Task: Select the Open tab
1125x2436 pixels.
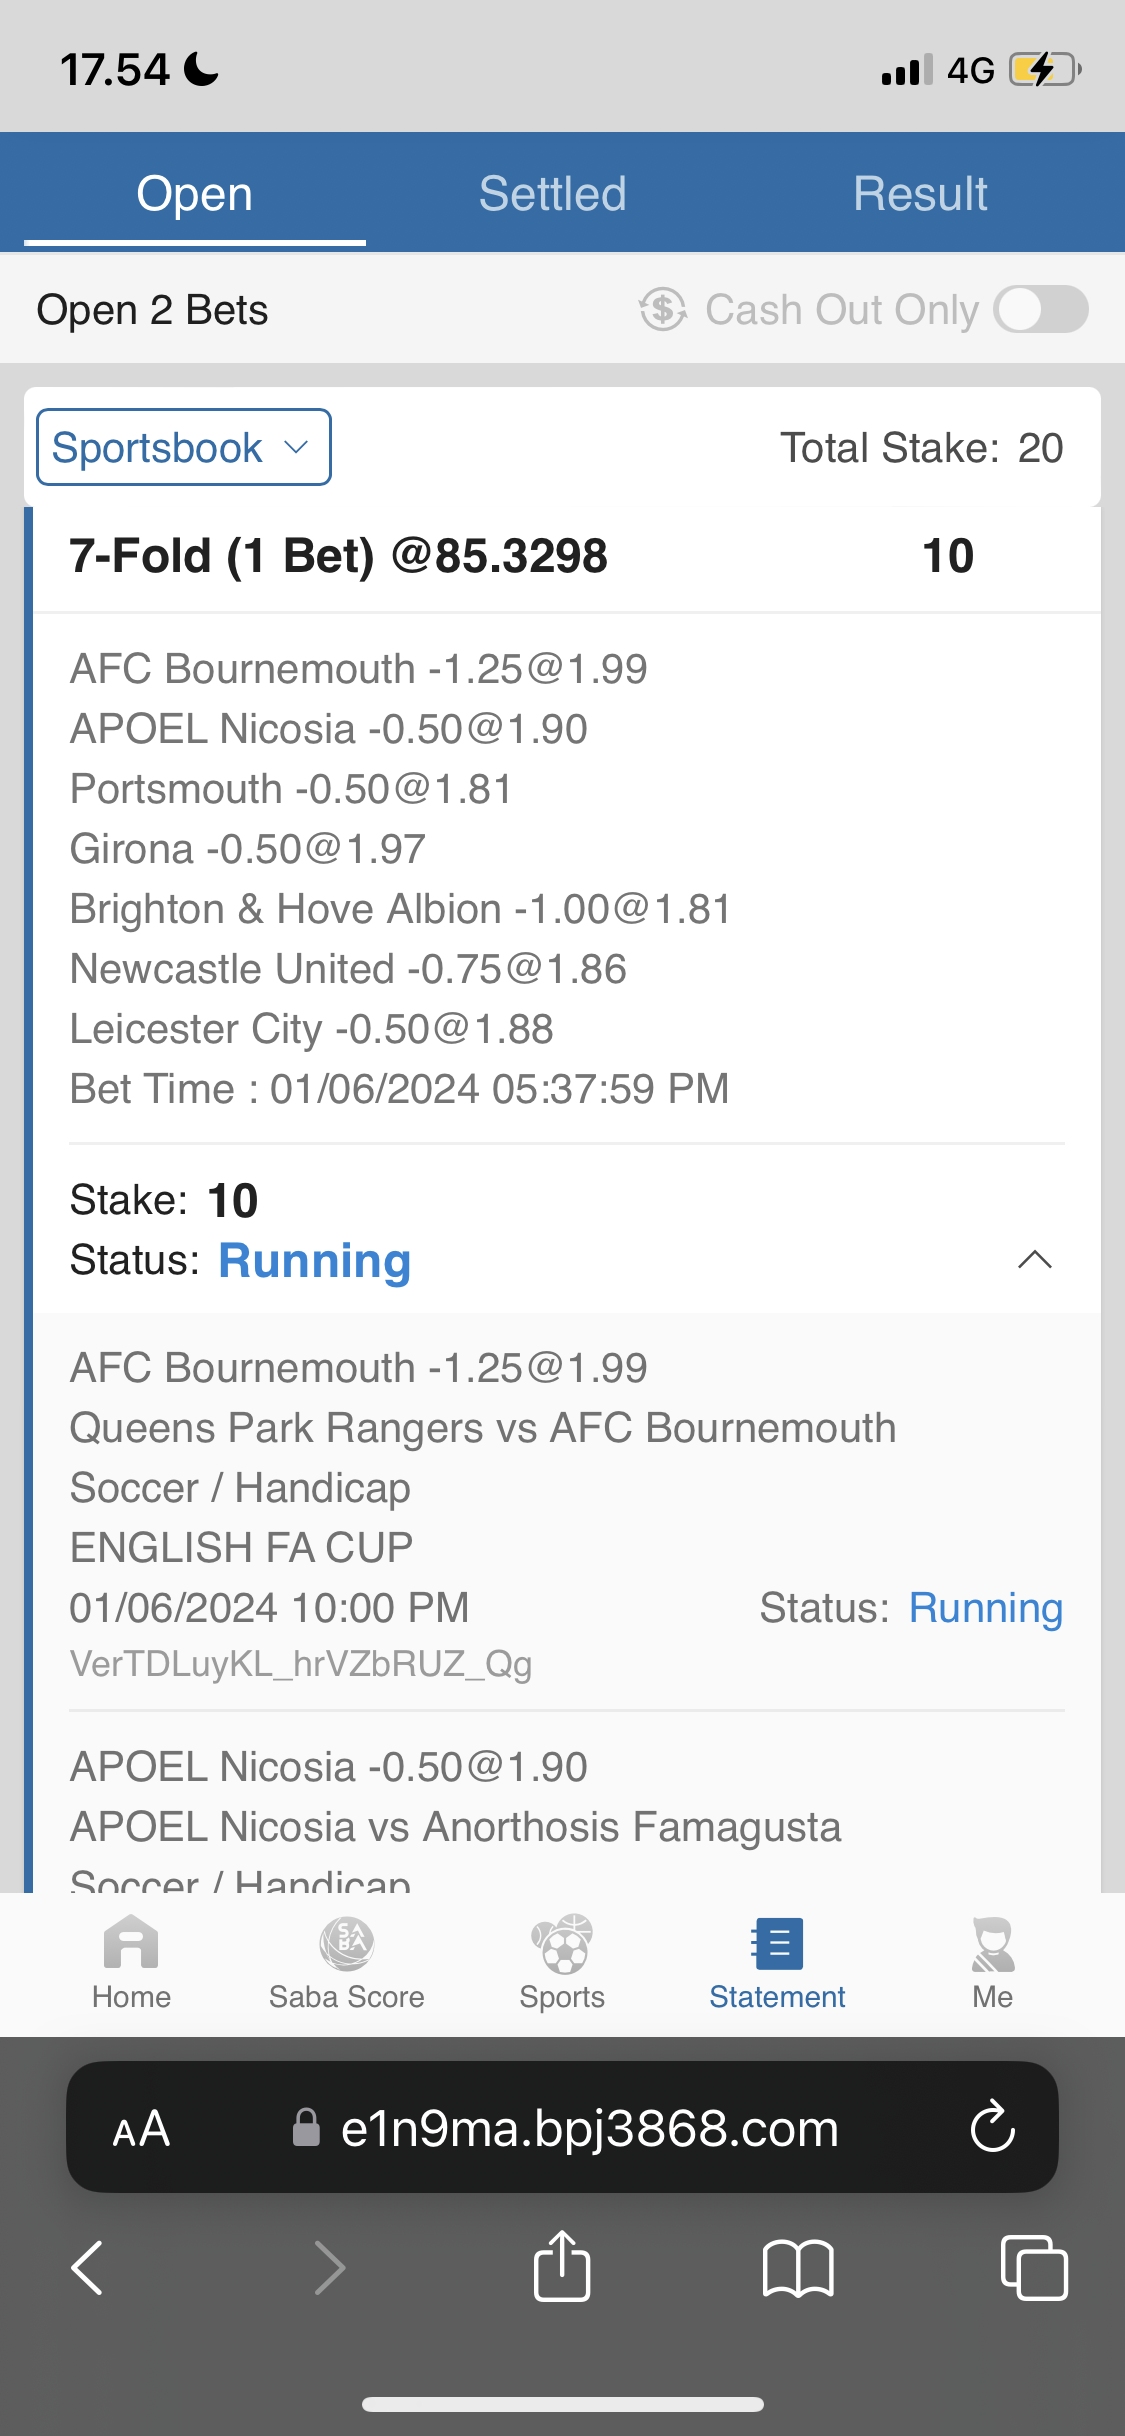Action: click(x=195, y=194)
